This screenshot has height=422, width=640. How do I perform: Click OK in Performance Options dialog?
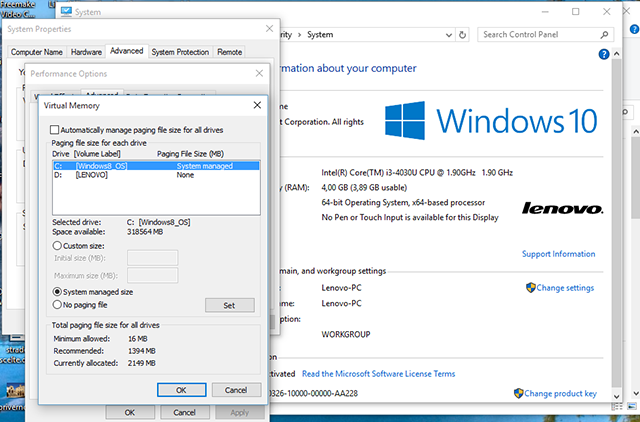pyautogui.click(x=130, y=412)
